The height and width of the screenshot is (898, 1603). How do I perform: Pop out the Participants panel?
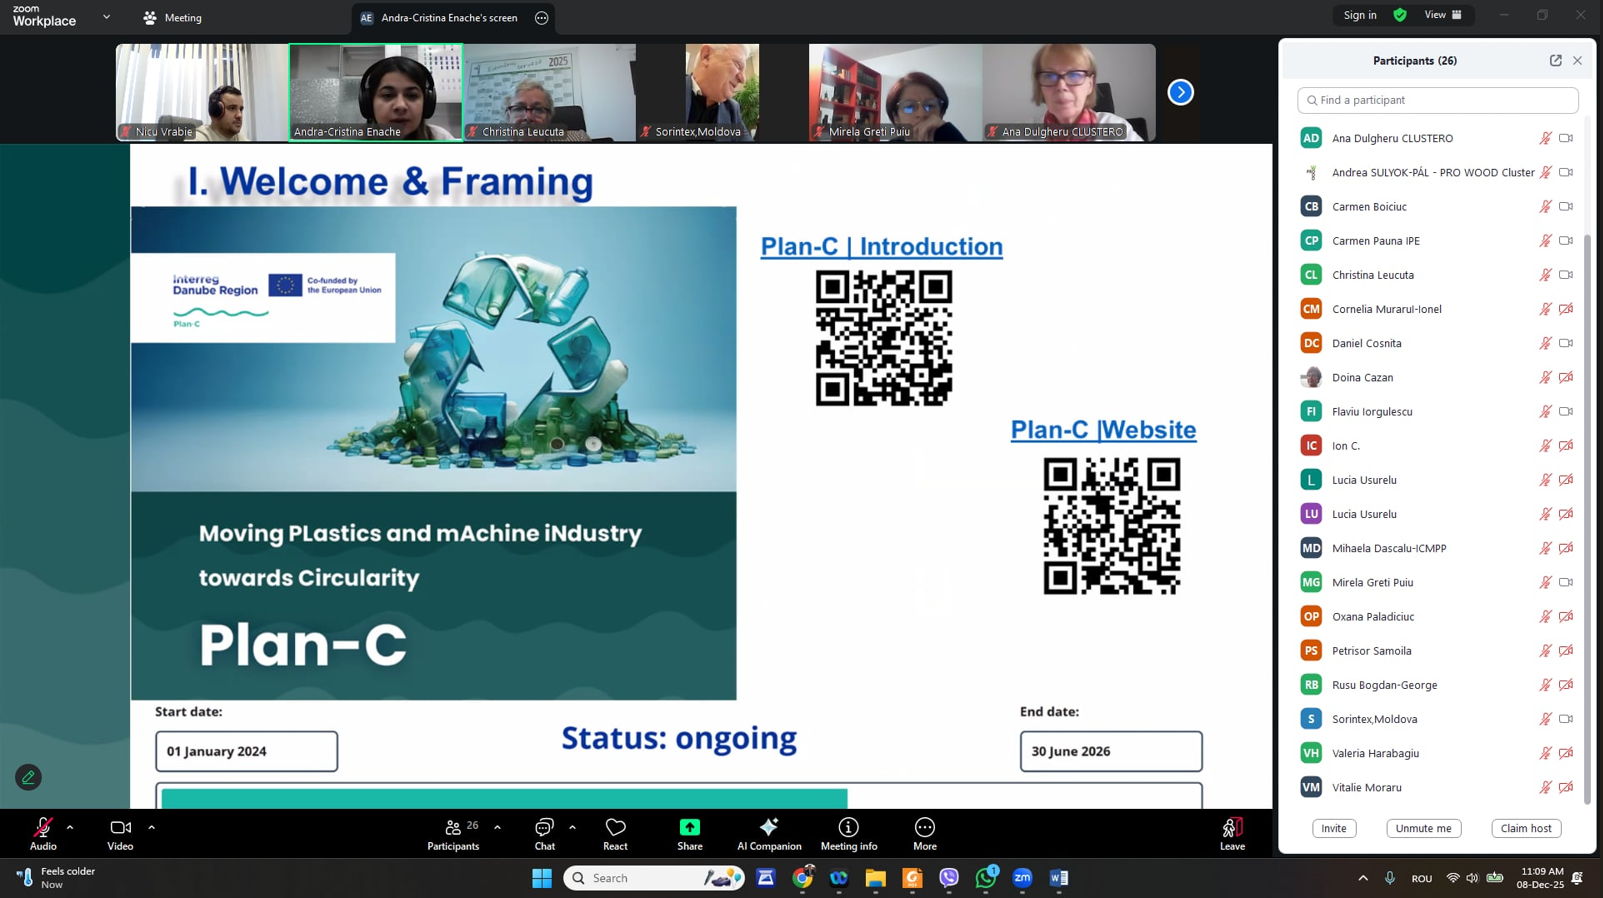coord(1555,61)
